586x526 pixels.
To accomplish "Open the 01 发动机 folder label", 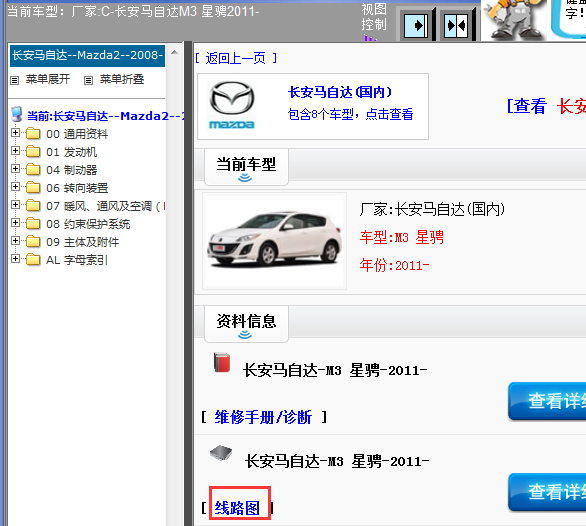I will (71, 152).
